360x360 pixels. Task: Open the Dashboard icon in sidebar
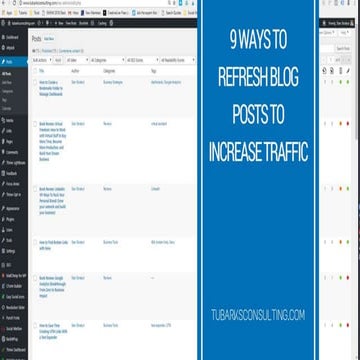(3, 37)
